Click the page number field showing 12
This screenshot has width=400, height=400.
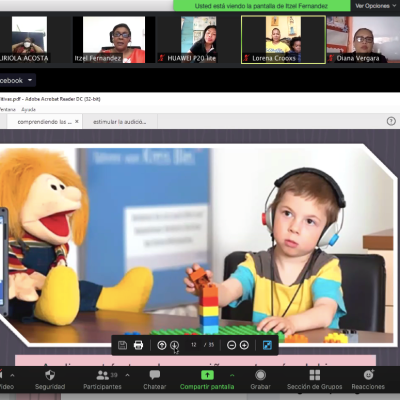tap(194, 345)
